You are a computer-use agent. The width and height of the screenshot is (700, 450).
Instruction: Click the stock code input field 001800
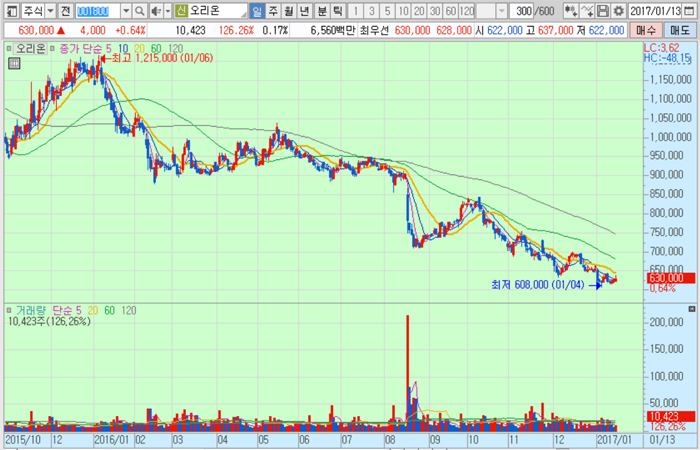click(x=97, y=10)
